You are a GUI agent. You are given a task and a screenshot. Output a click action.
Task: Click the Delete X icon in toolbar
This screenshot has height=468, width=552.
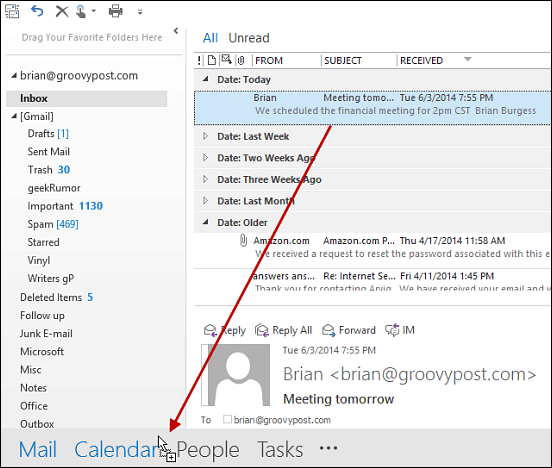[x=62, y=11]
